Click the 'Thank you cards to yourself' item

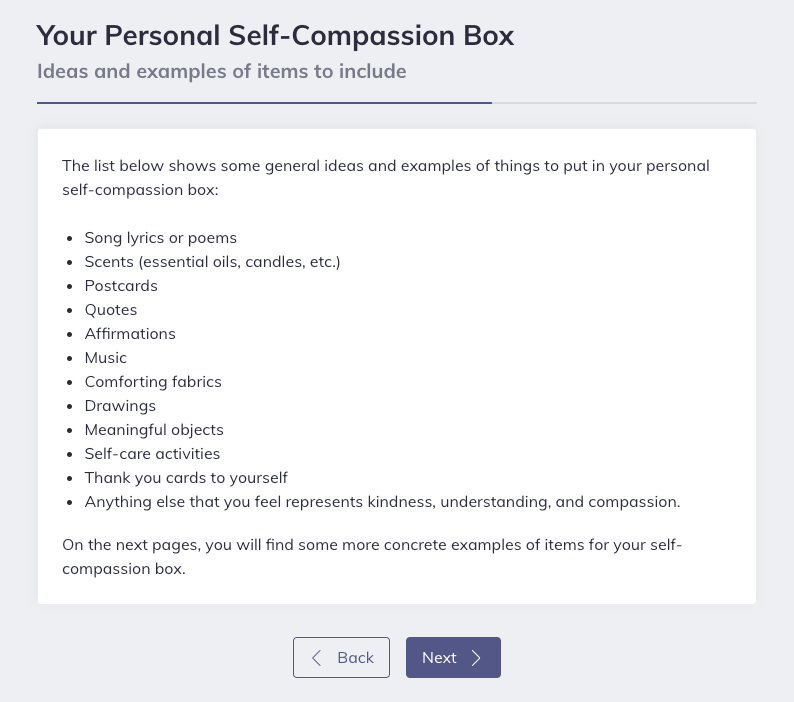coord(186,478)
